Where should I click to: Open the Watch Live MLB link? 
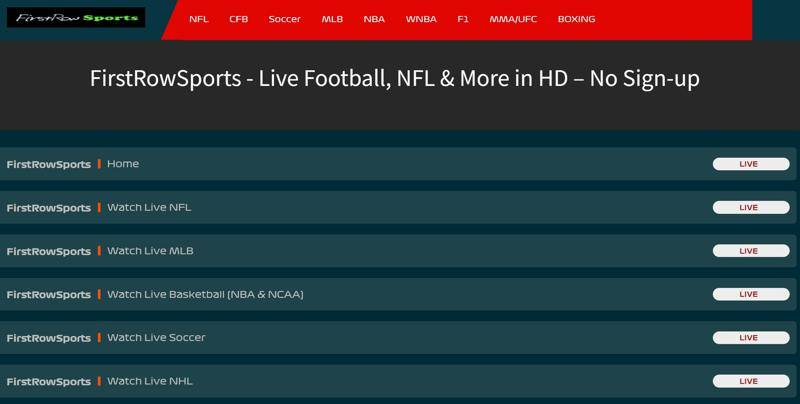pyautogui.click(x=150, y=250)
